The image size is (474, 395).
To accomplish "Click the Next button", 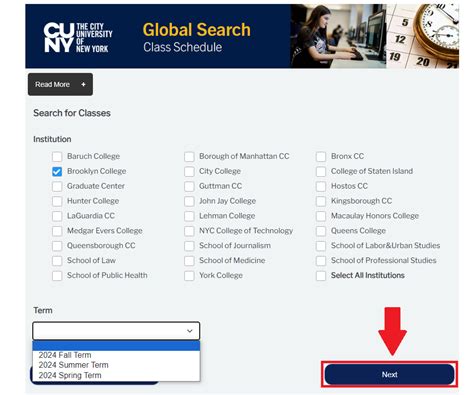I will click(x=389, y=374).
